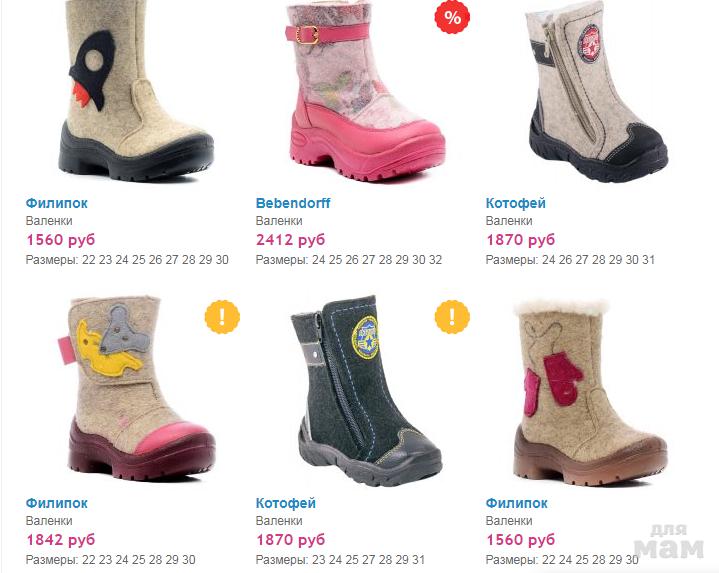Select size 22 for rocket Филипок boots
Viewport: 719px width, 573px height.
[x=88, y=260]
